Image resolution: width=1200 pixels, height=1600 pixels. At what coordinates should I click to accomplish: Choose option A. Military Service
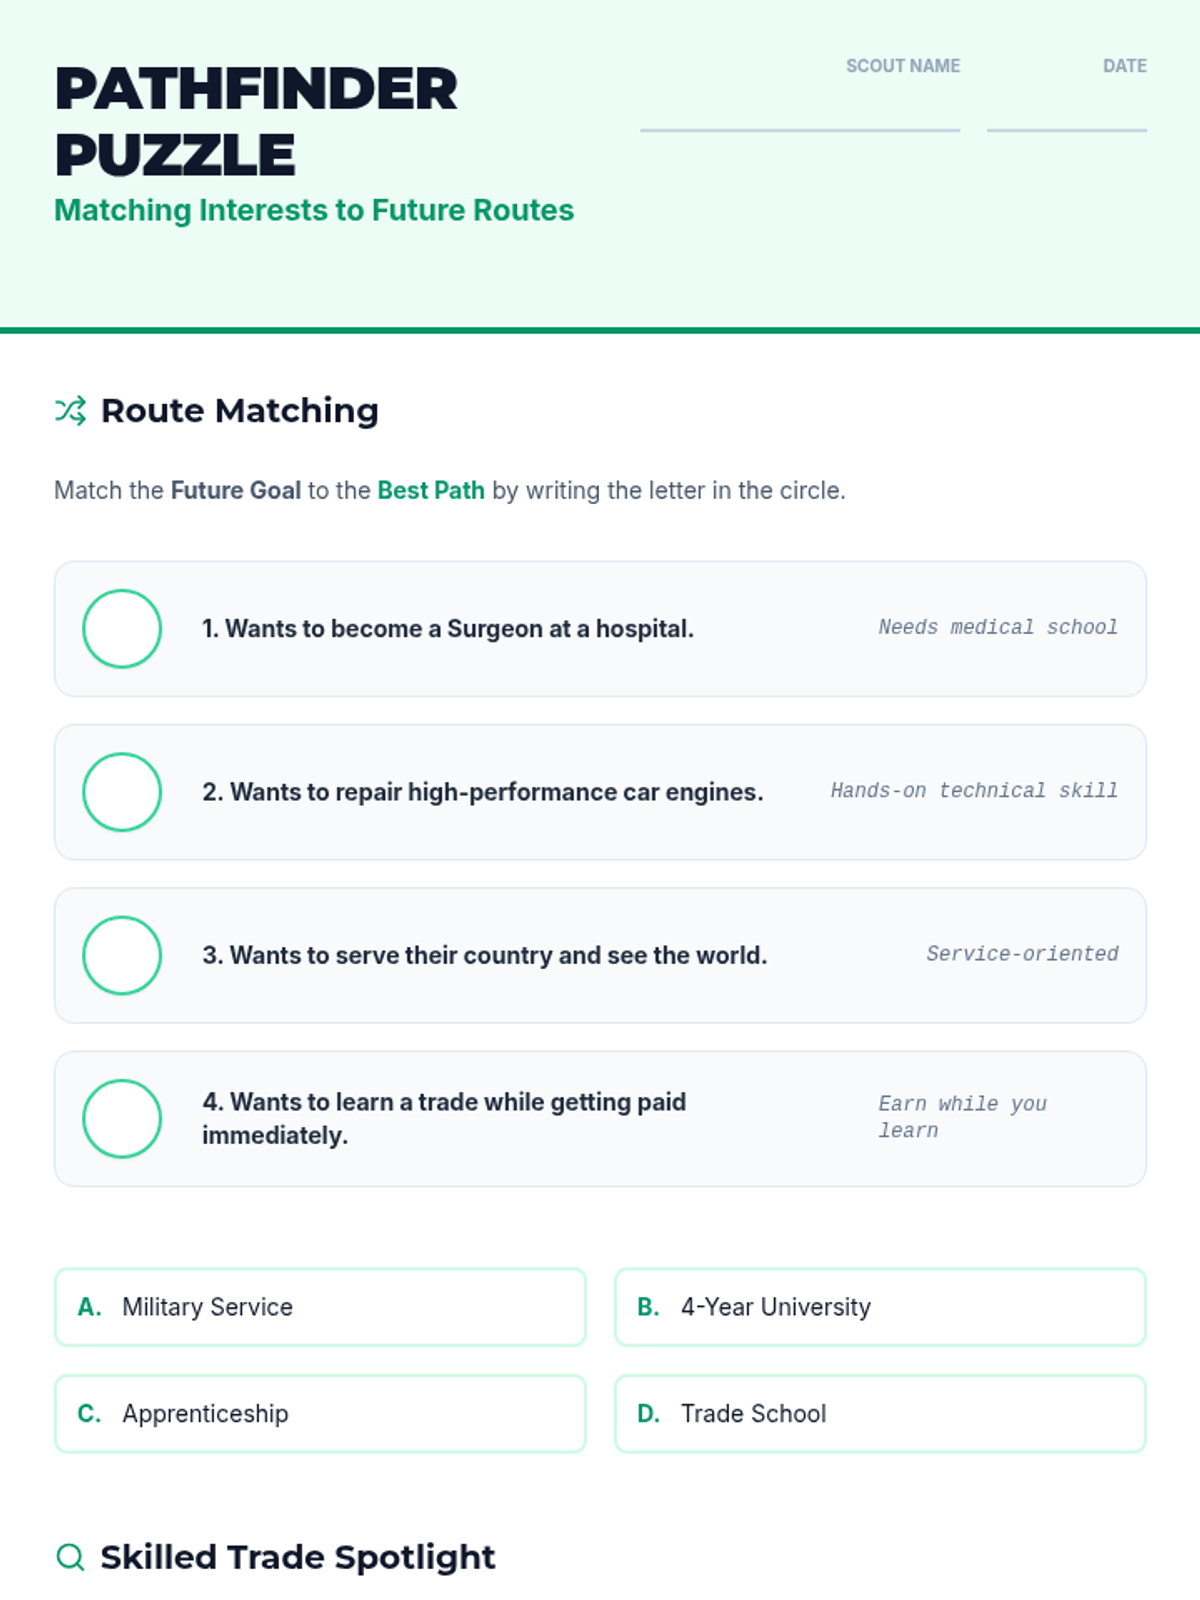[320, 1307]
